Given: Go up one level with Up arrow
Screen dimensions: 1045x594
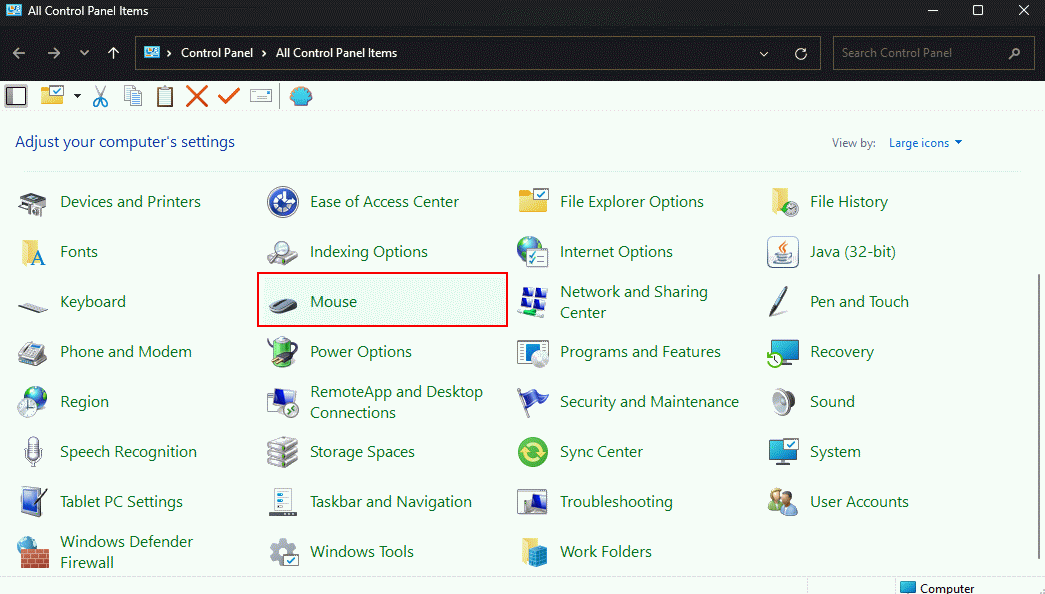Looking at the screenshot, I should pos(113,53).
